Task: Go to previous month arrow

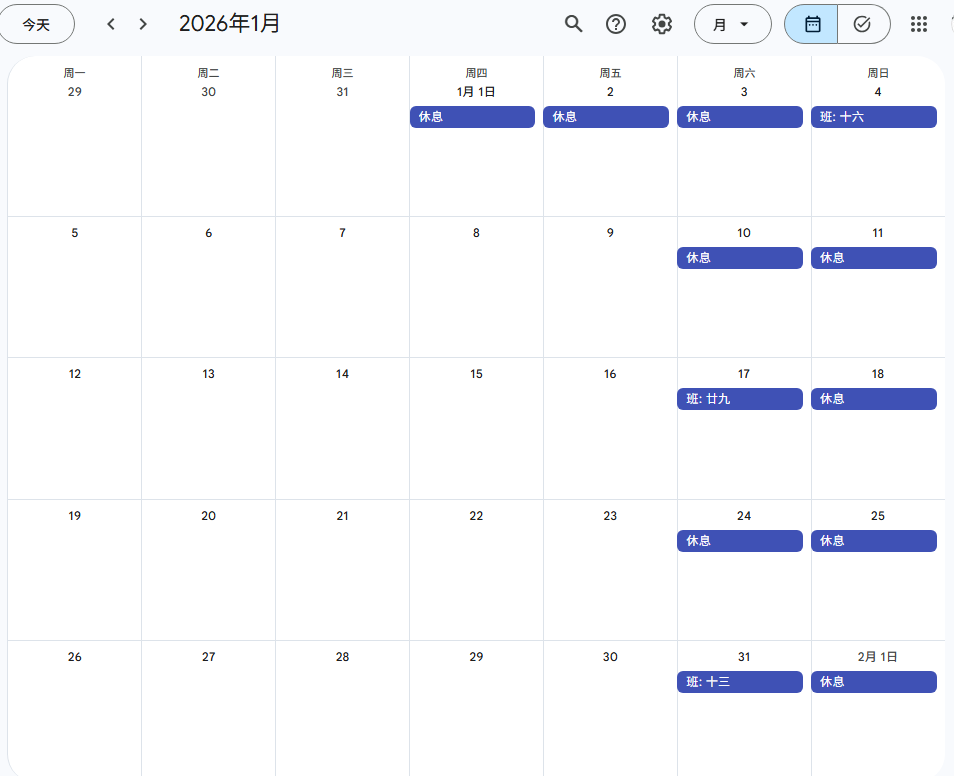Action: pos(111,24)
